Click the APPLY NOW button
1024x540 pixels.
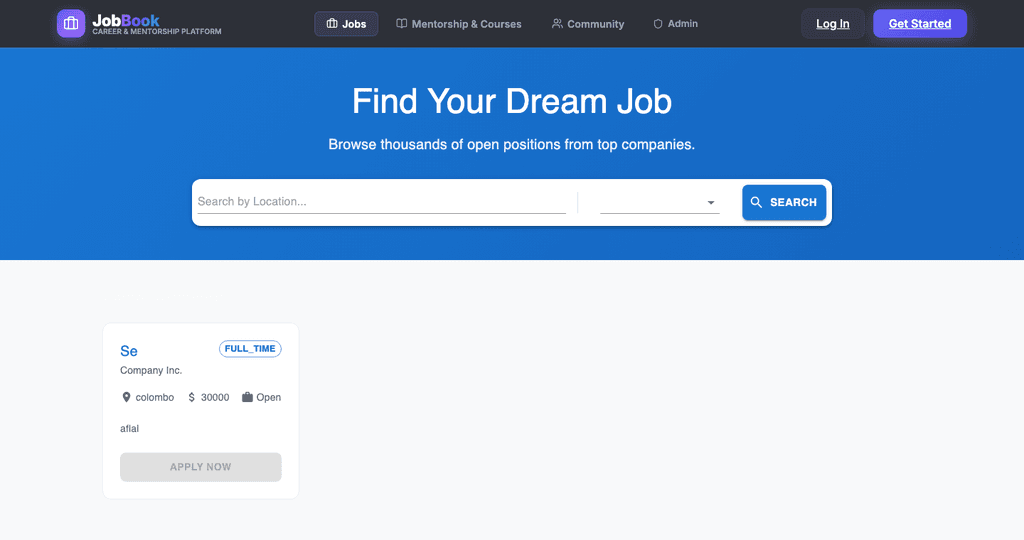pyautogui.click(x=200, y=467)
